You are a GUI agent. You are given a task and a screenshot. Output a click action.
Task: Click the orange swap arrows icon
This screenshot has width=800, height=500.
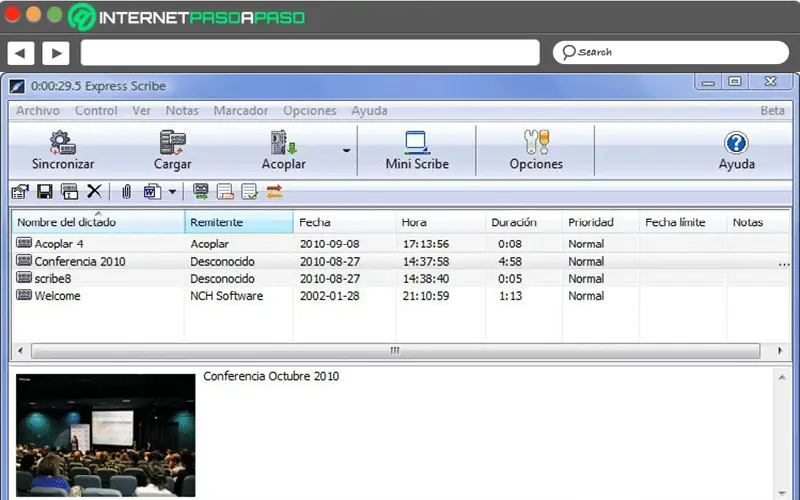(274, 192)
